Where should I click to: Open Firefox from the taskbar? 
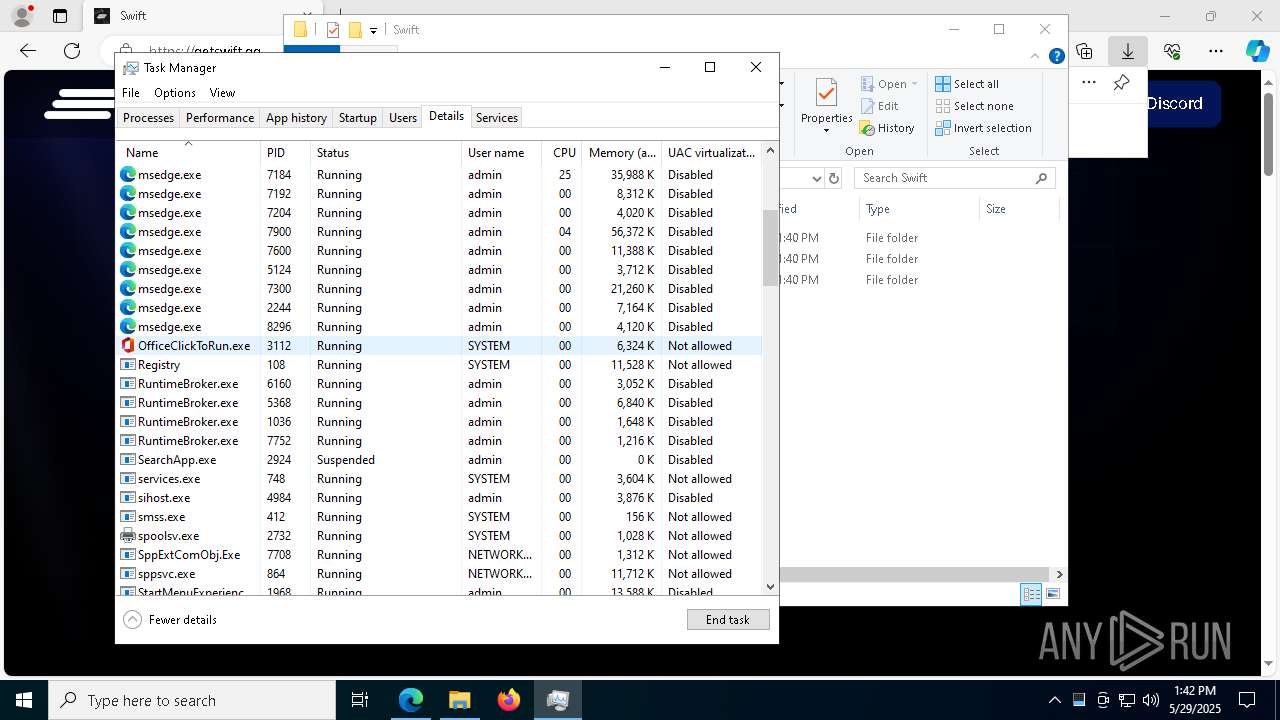(x=509, y=700)
